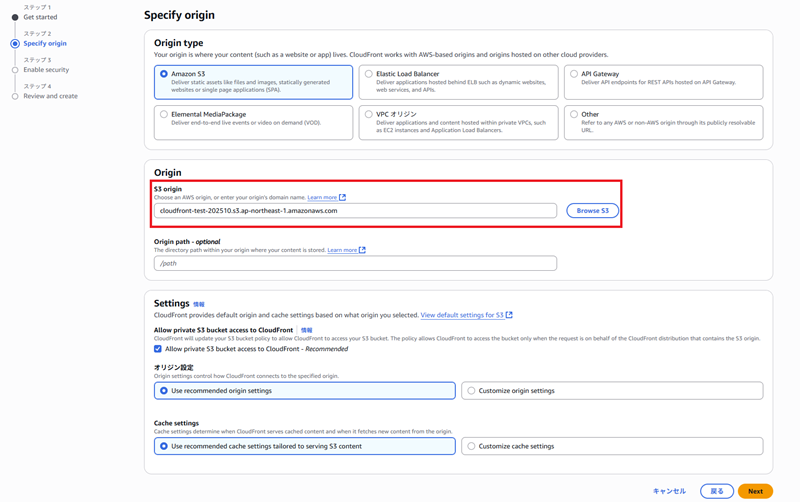Open View default settings for S3 link
Image resolution: width=800 pixels, height=502 pixels.
(x=462, y=315)
